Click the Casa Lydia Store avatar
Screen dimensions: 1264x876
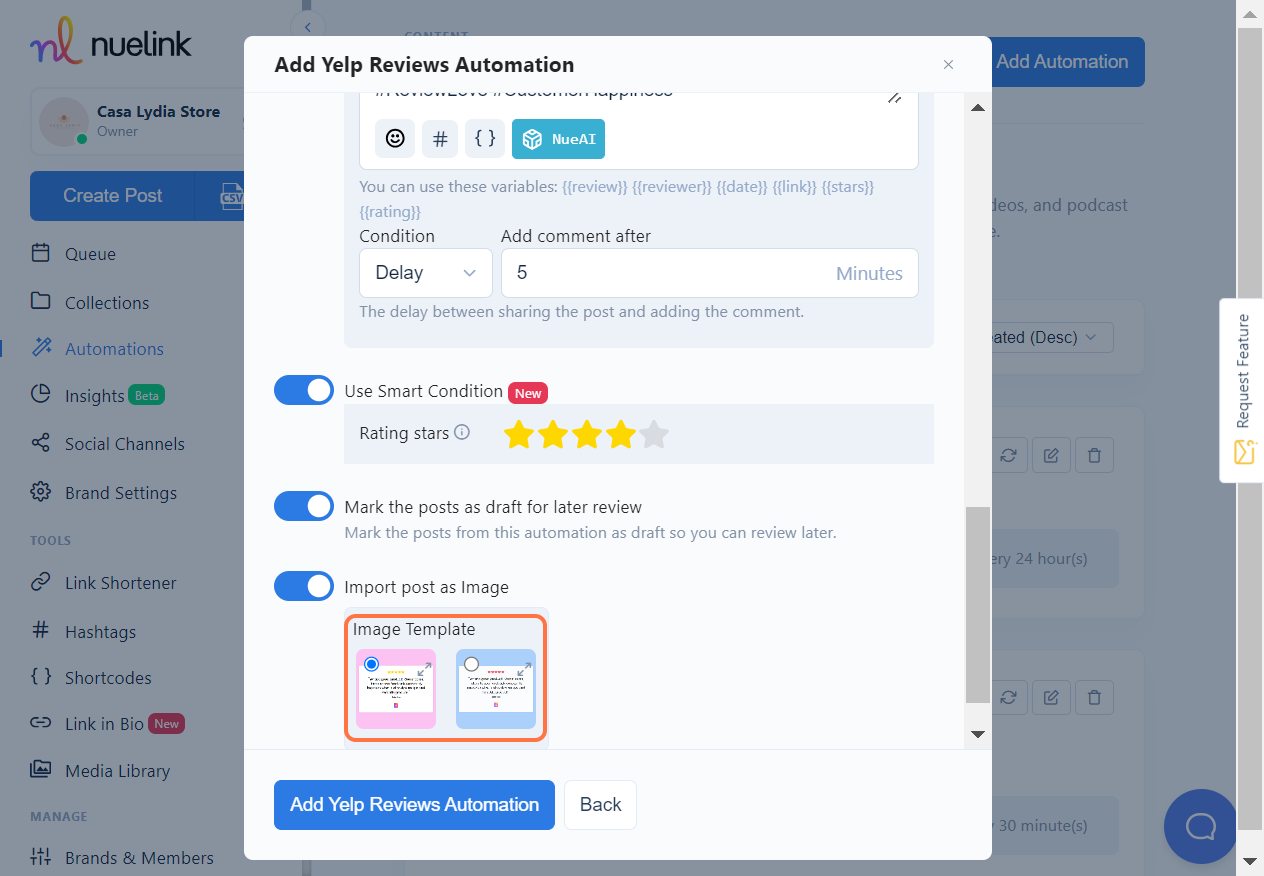(x=63, y=121)
